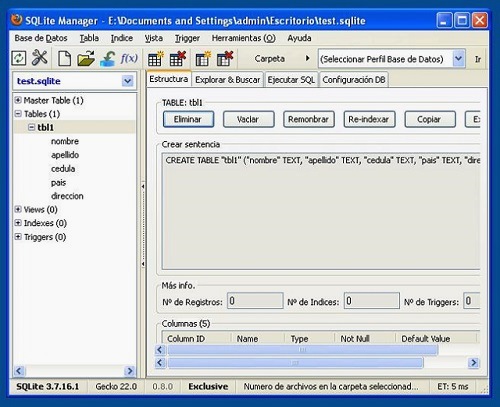500x407 pixels.
Task: Collapse the Tables (1) node
Action: pos(18,114)
